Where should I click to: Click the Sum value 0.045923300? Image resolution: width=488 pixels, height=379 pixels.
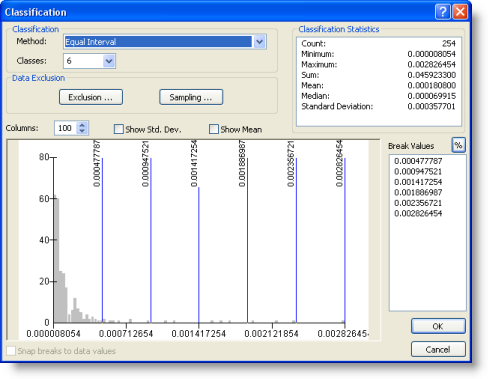[x=432, y=75]
